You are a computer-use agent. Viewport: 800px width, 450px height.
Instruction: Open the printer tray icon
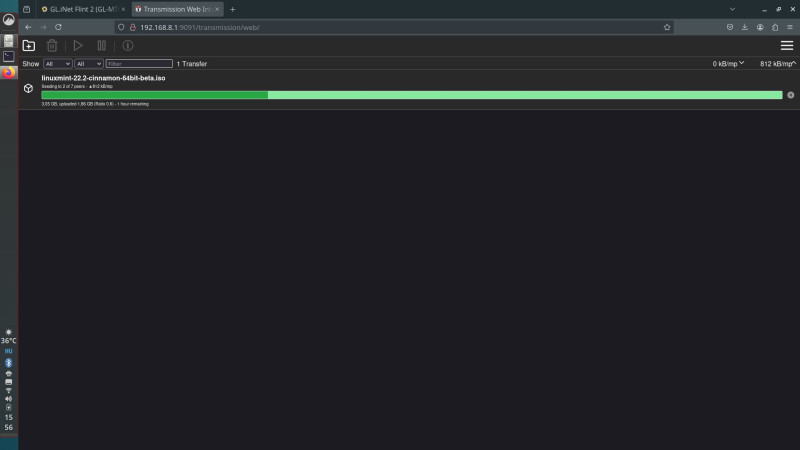coord(9,373)
